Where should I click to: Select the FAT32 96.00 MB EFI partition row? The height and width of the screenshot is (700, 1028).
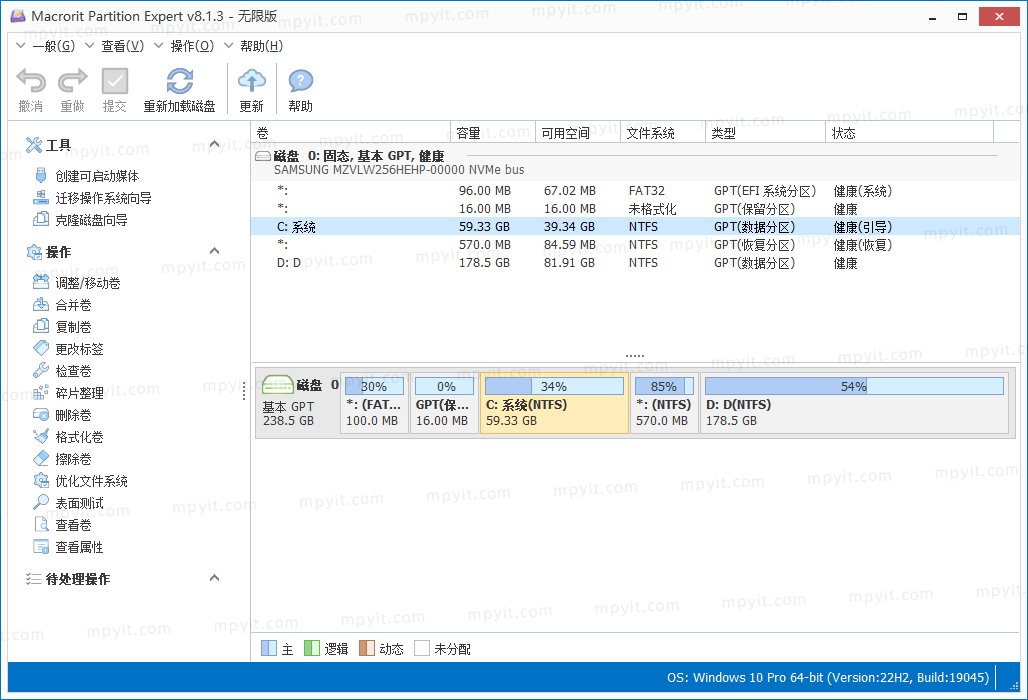[635, 191]
